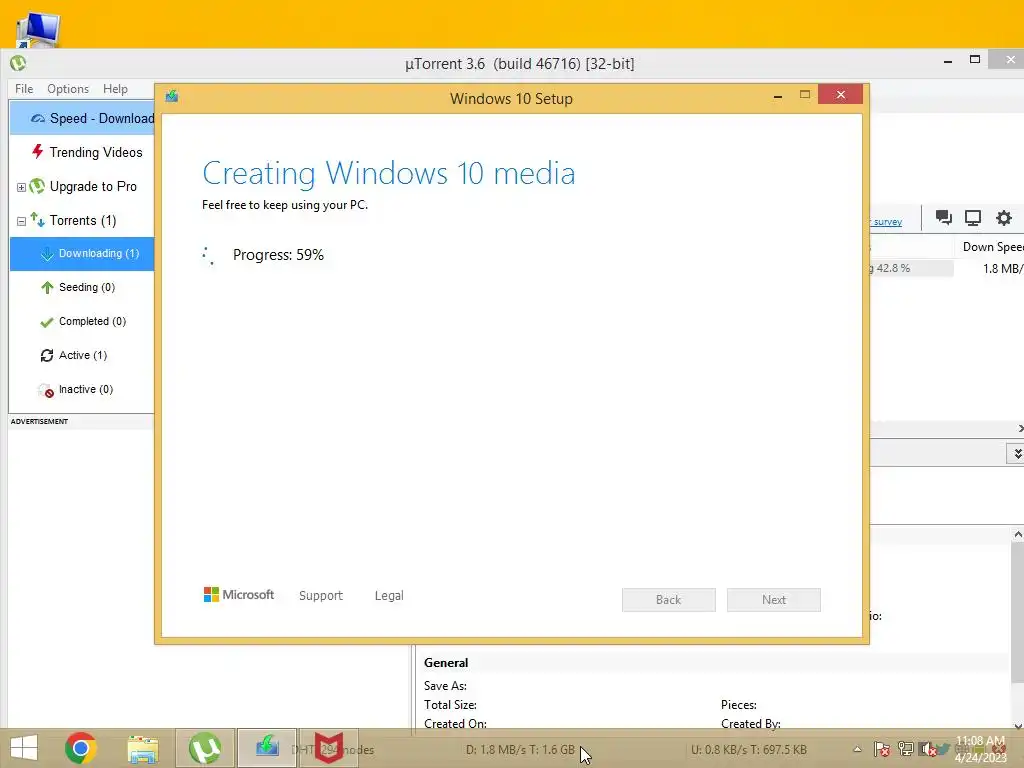Open the Support link in Setup
Viewport: 1024px width, 768px height.
[321, 596]
